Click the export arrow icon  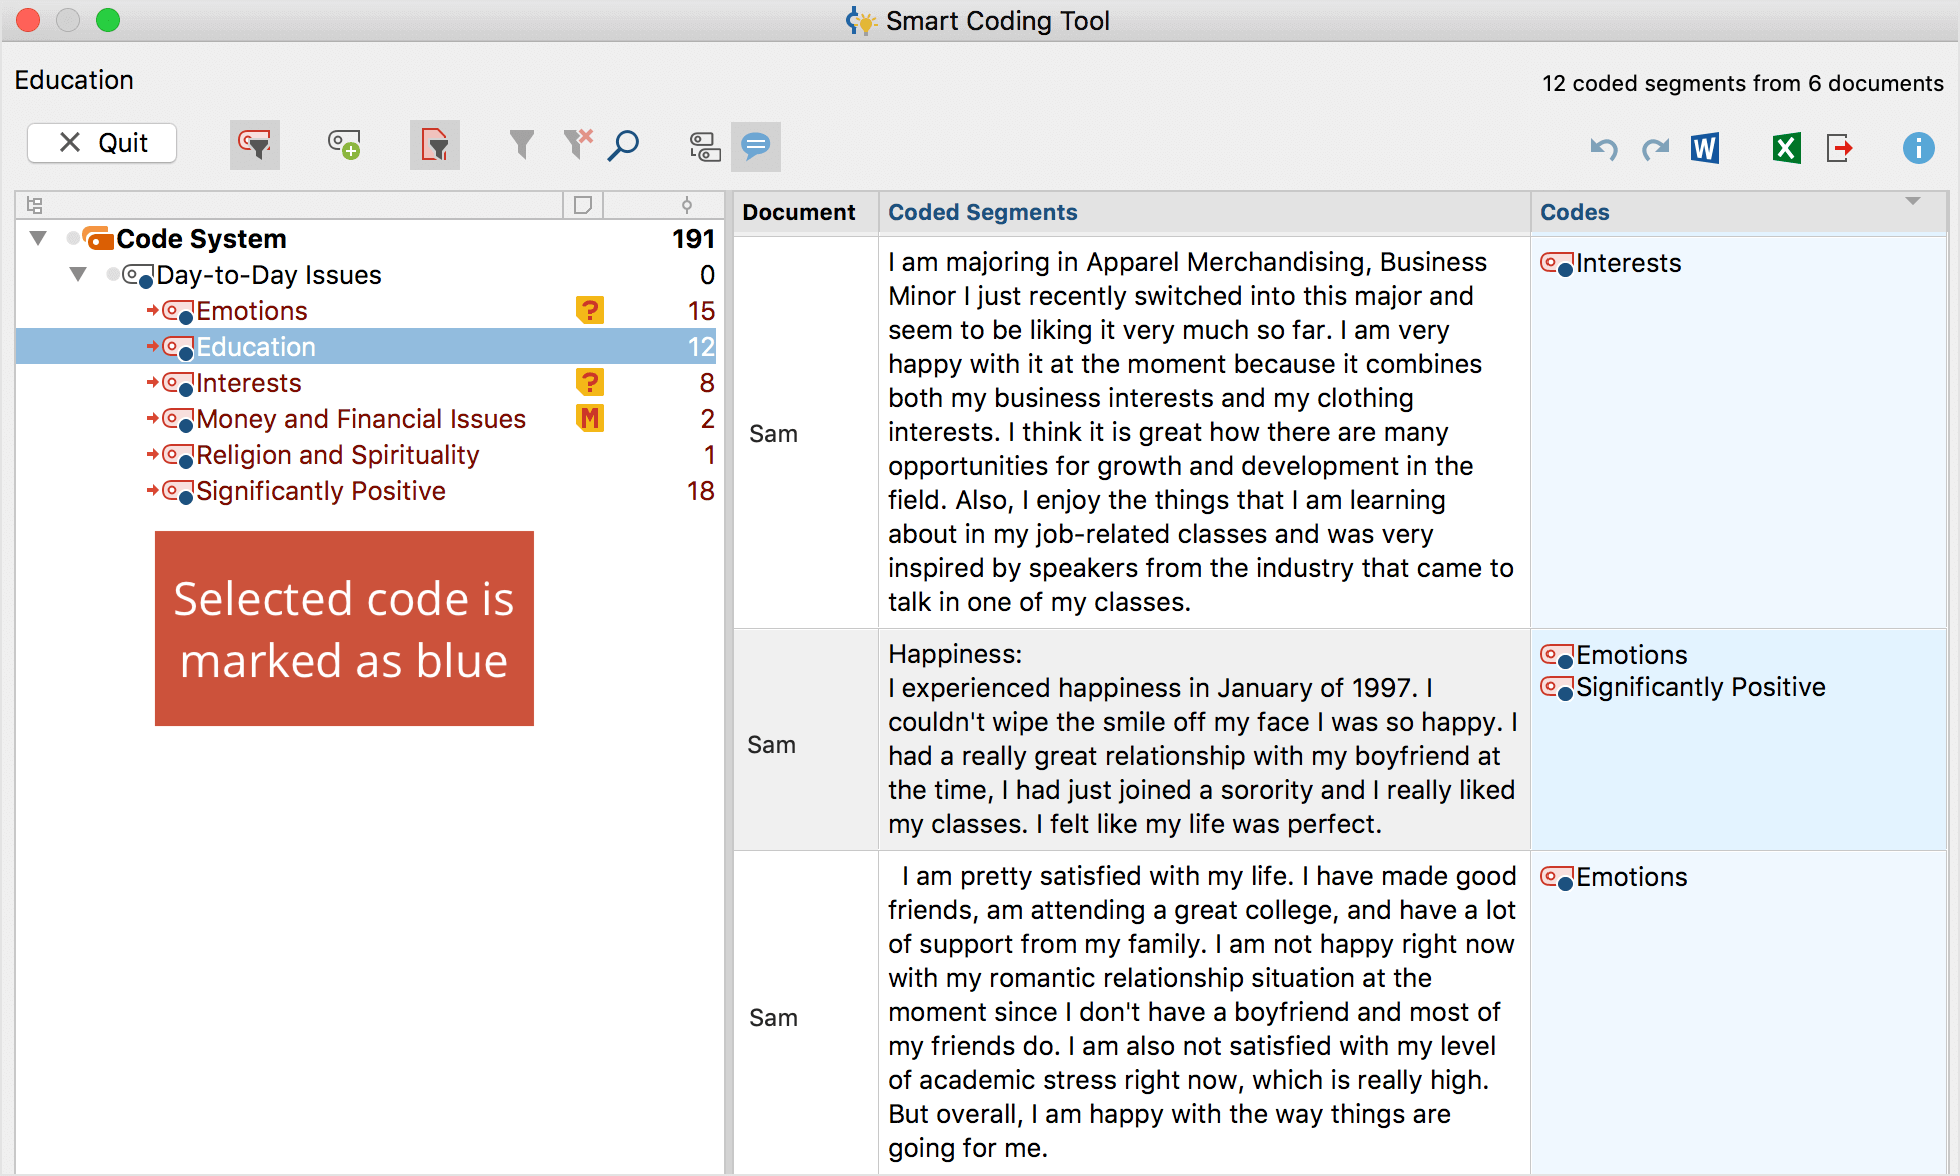point(1840,148)
